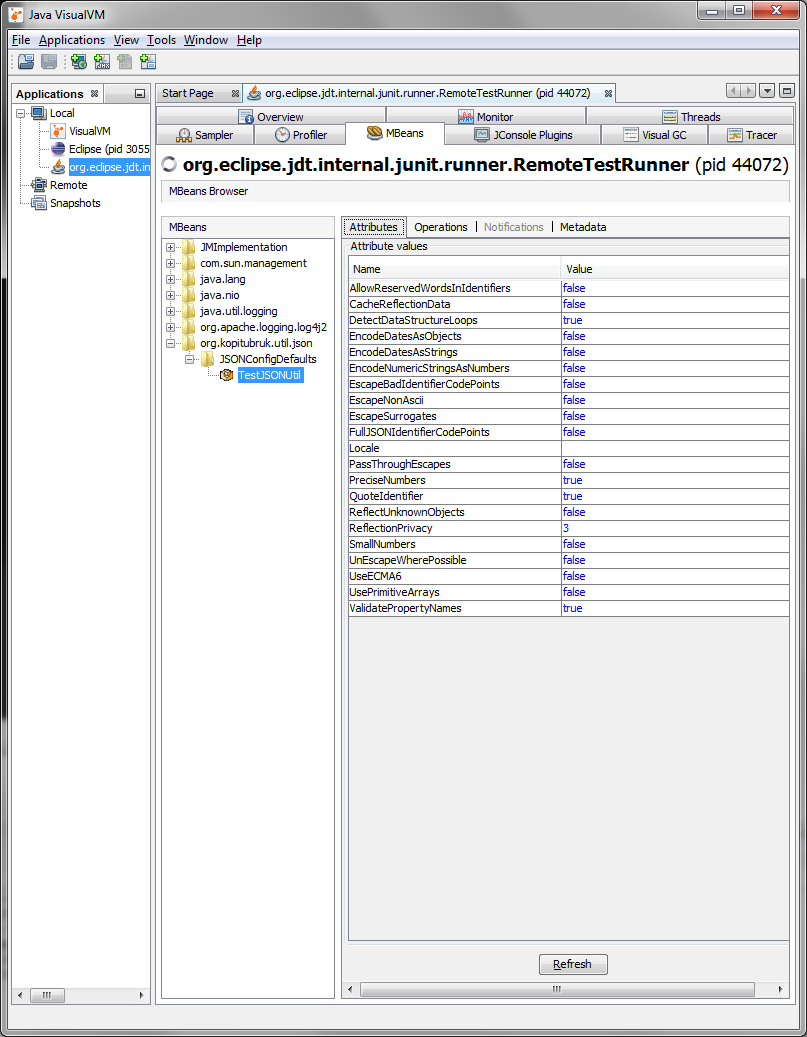Image resolution: width=807 pixels, height=1037 pixels.
Task: Open the File menu
Action: click(21, 40)
